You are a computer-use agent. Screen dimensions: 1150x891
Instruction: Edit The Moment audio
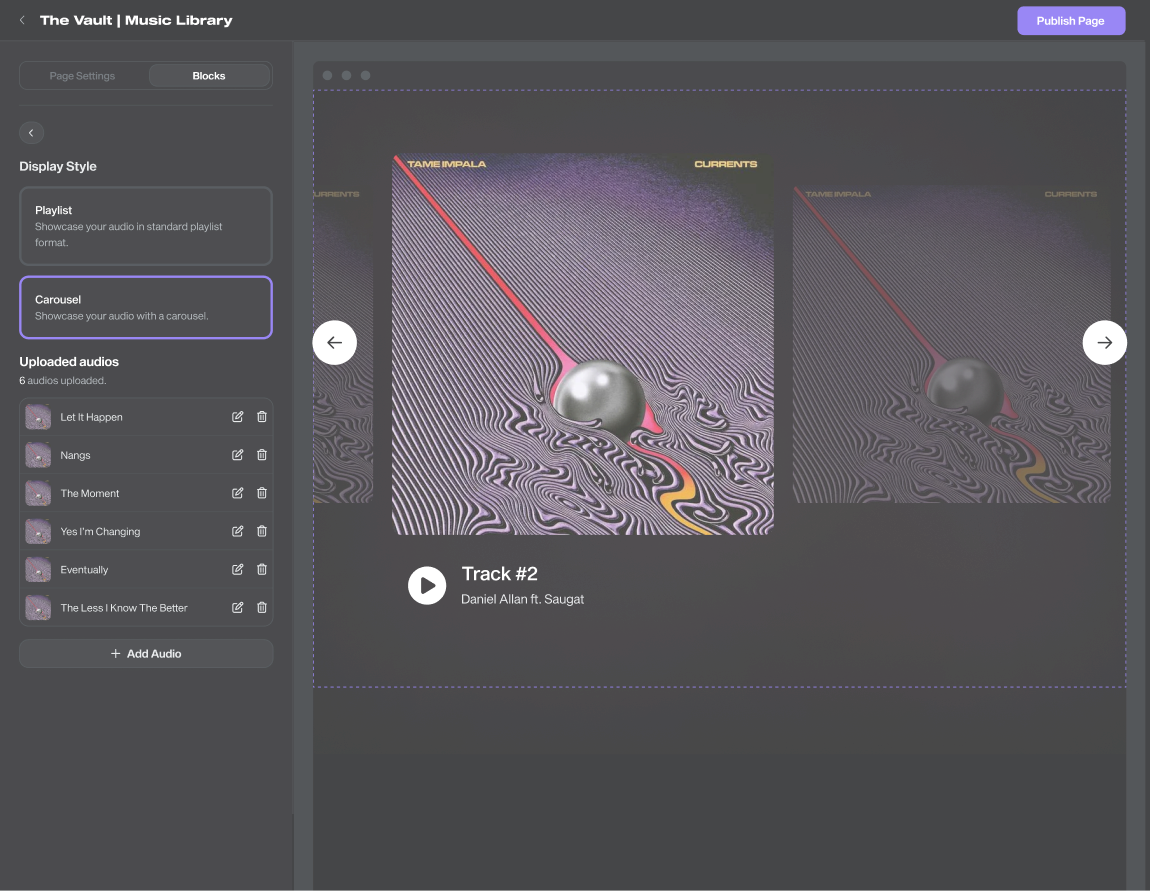pyautogui.click(x=238, y=493)
